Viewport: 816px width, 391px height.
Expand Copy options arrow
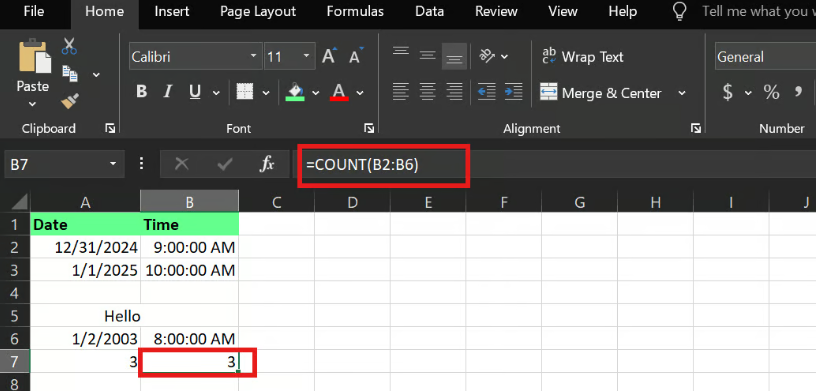96,75
